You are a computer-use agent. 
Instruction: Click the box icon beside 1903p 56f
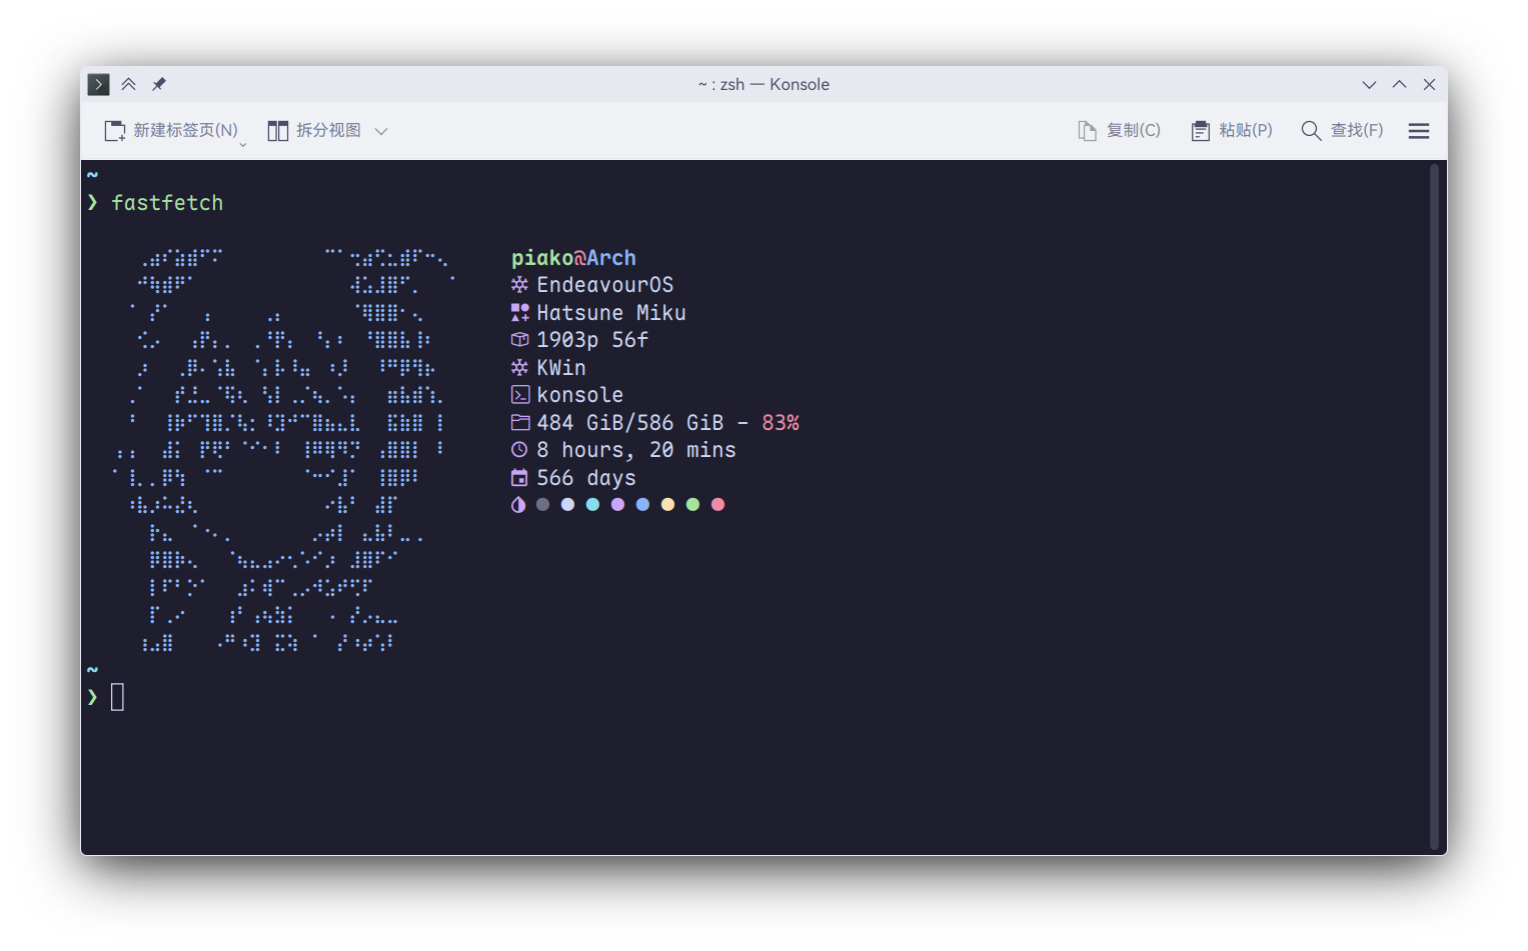click(x=520, y=340)
